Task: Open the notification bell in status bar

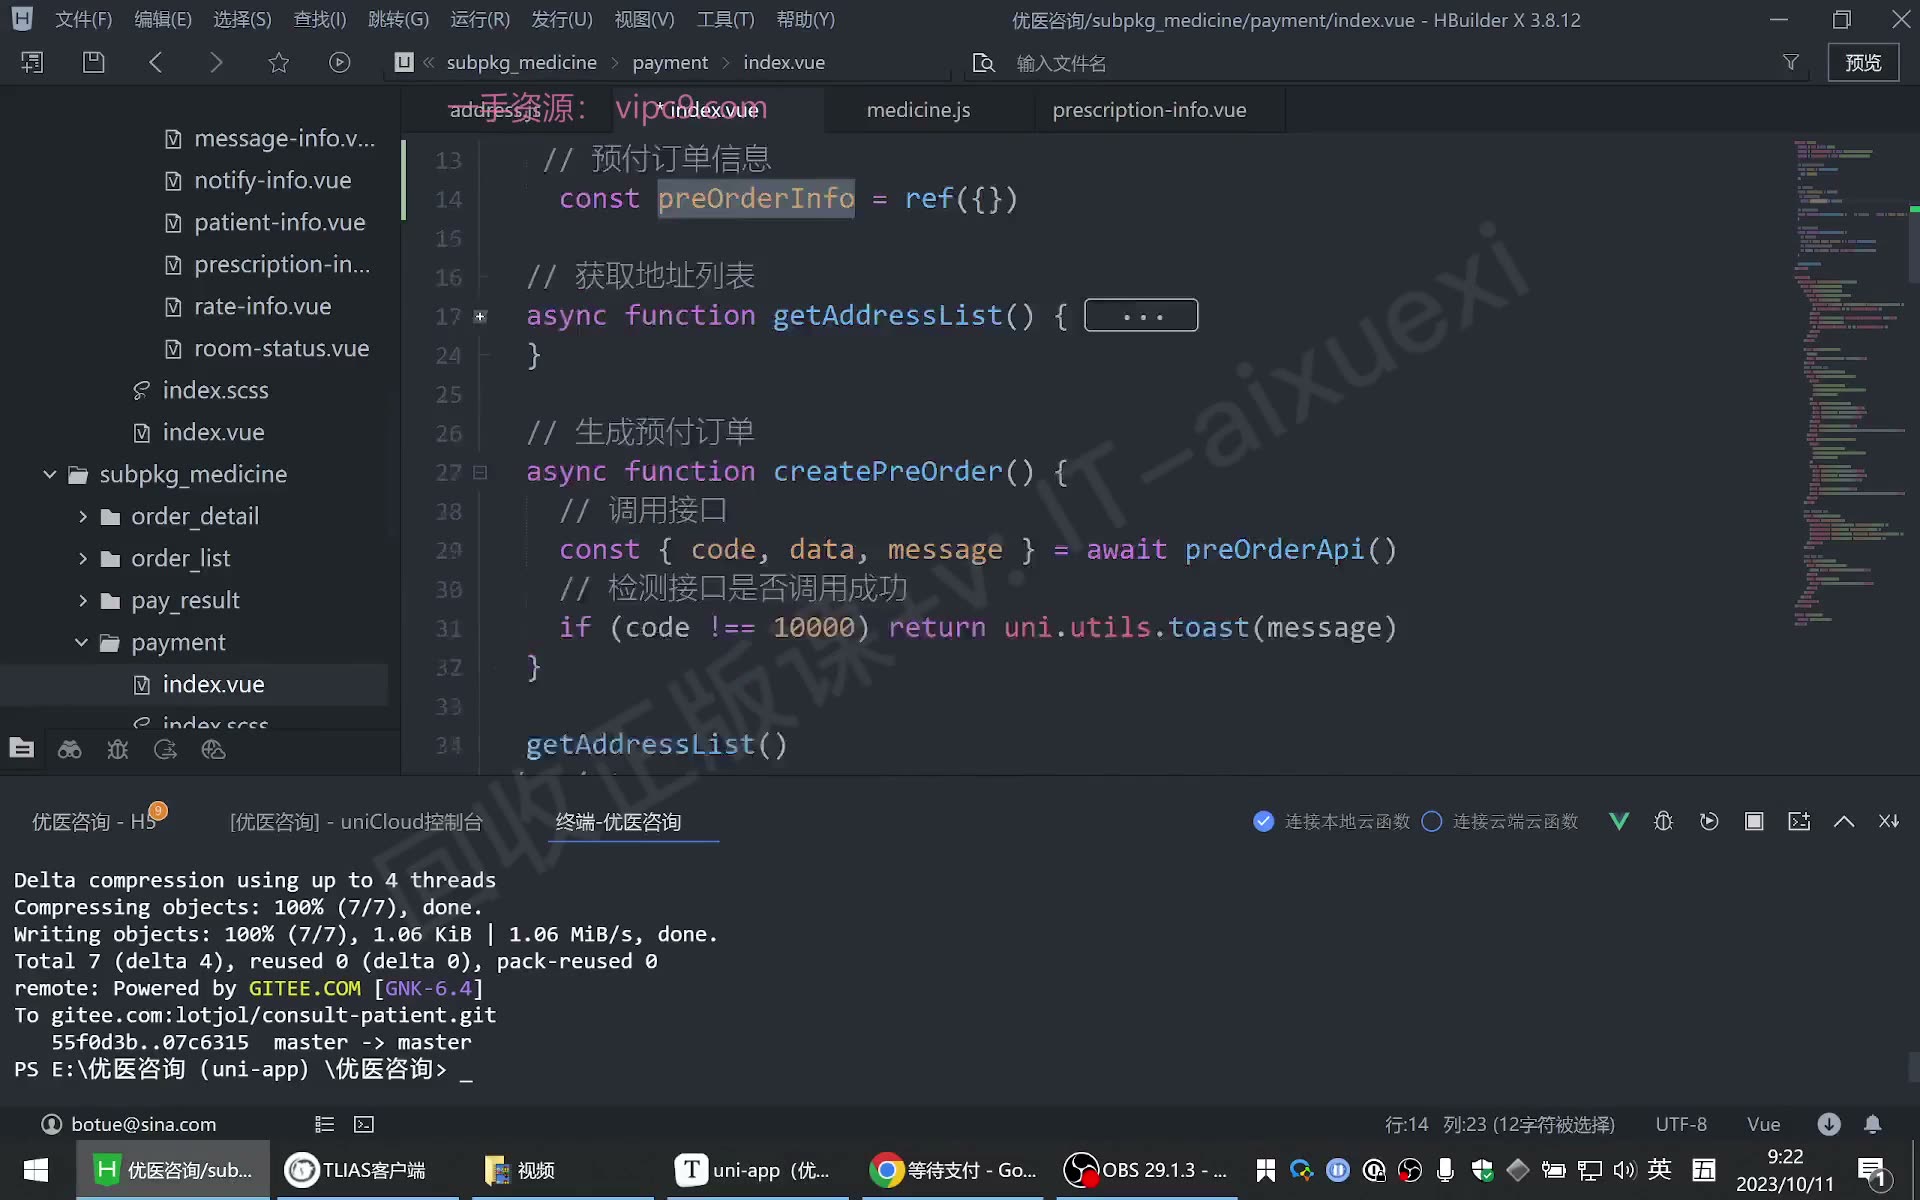Action: 1873,1124
